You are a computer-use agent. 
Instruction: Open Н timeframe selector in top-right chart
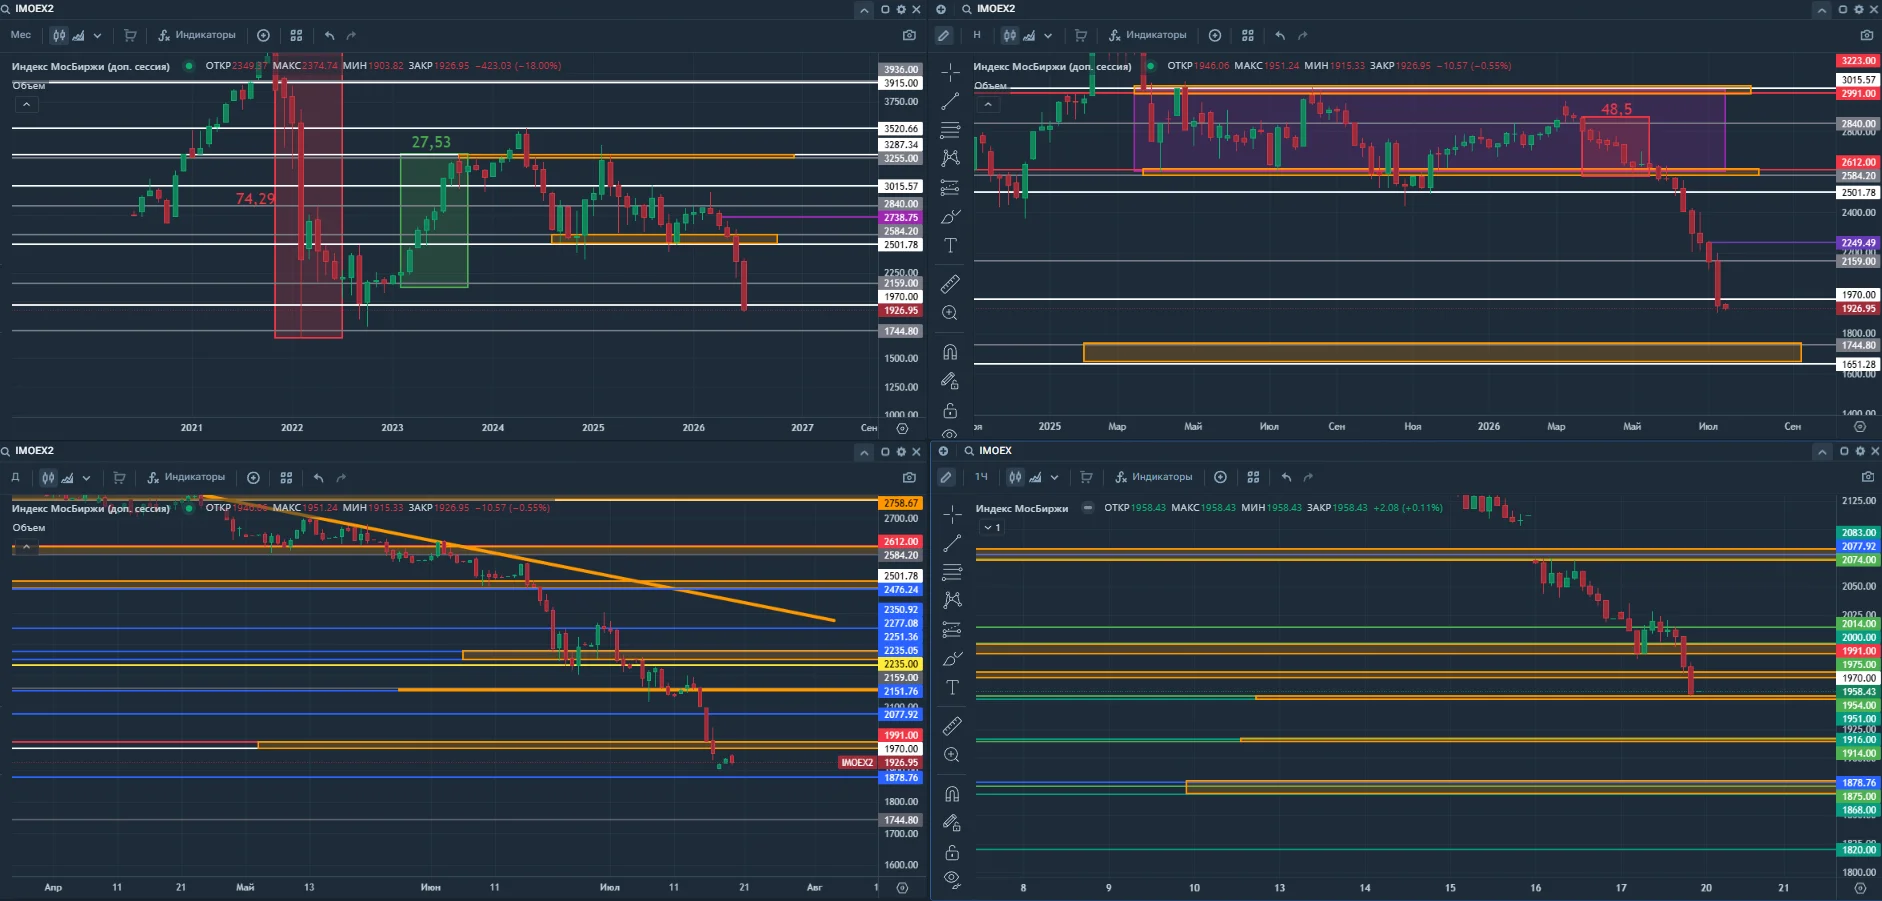977,35
